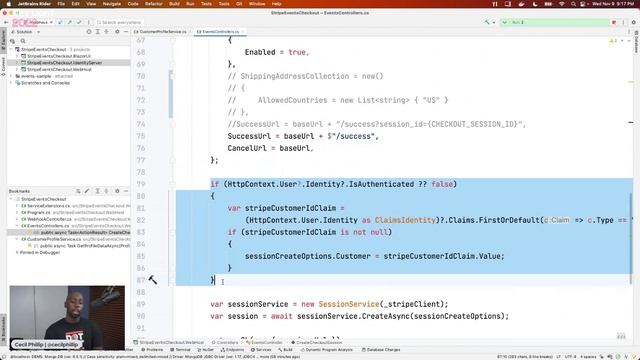Collapse EventsControllers.cs bookmark node
Viewport: 640px width, 360px height.
17,226
